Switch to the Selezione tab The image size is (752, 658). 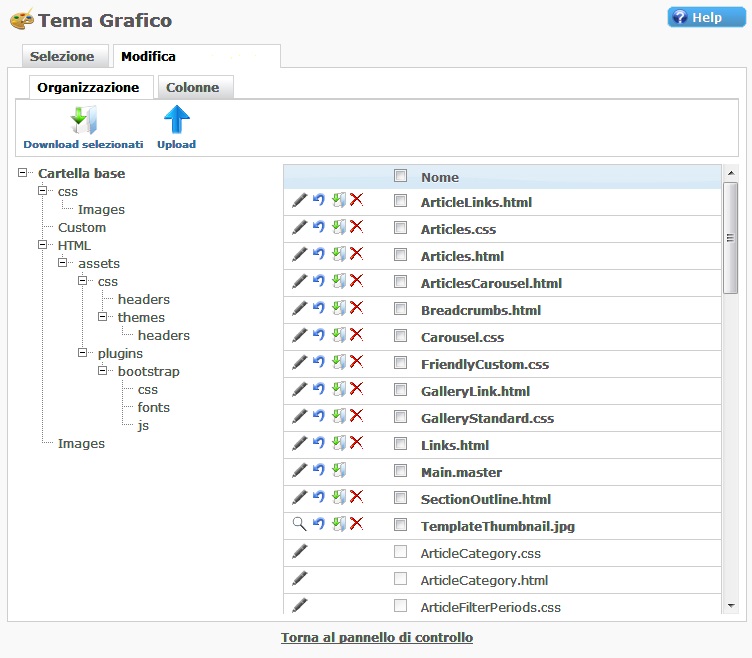point(62,57)
